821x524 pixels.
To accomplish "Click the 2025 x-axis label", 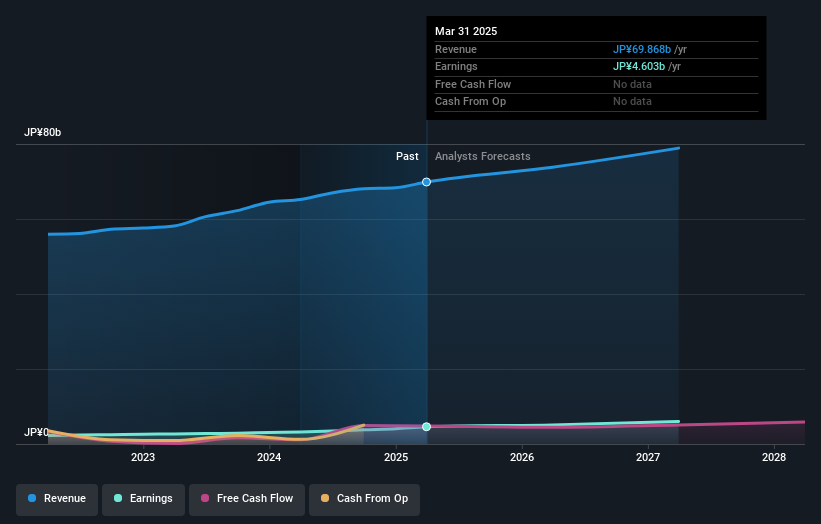I will pos(396,457).
